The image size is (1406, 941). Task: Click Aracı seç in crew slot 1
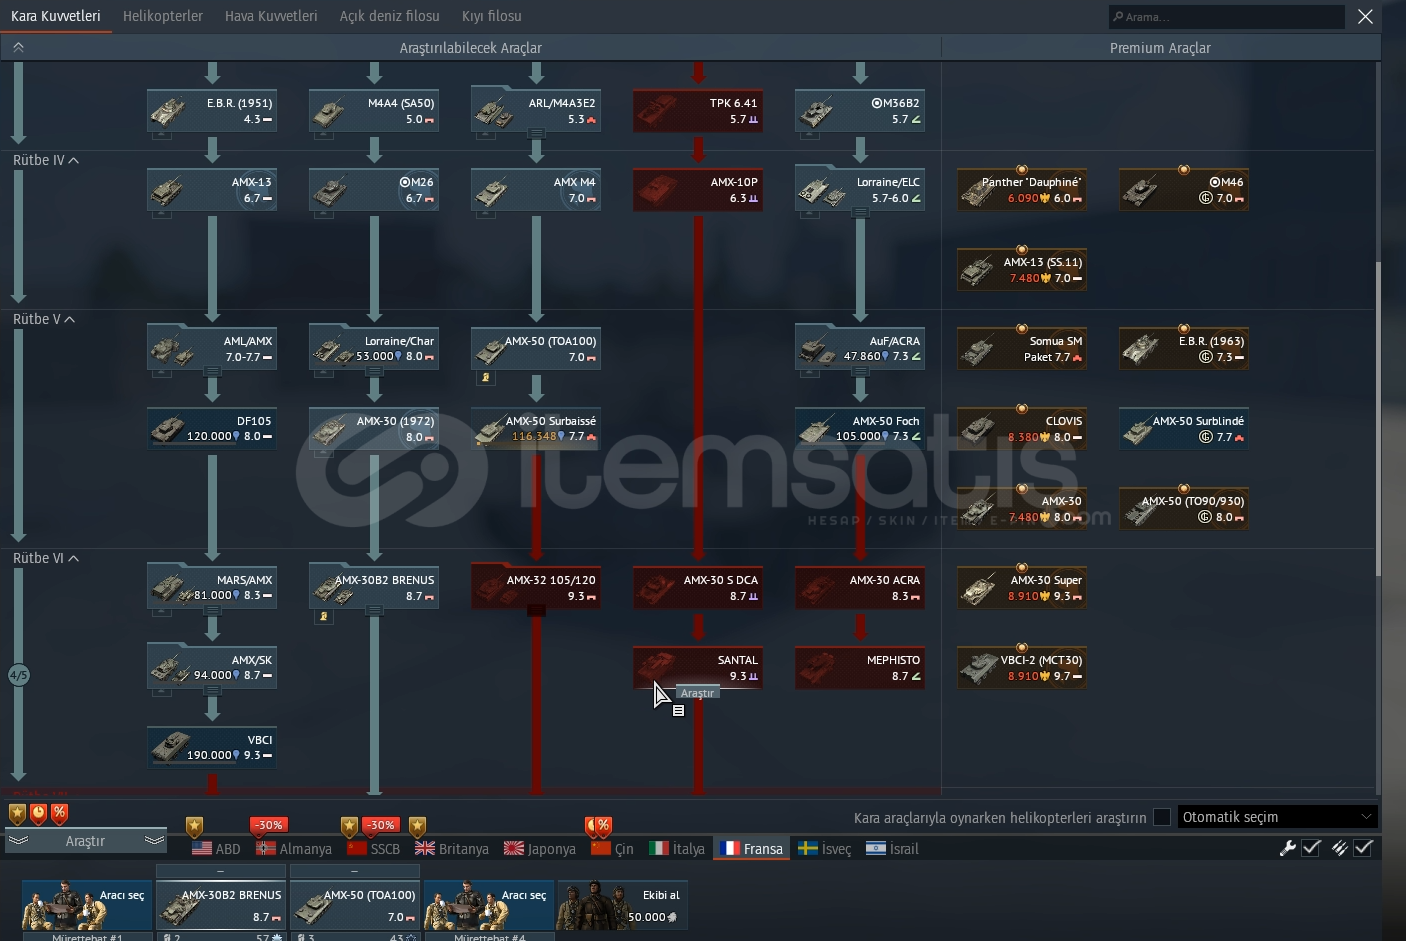(87, 905)
